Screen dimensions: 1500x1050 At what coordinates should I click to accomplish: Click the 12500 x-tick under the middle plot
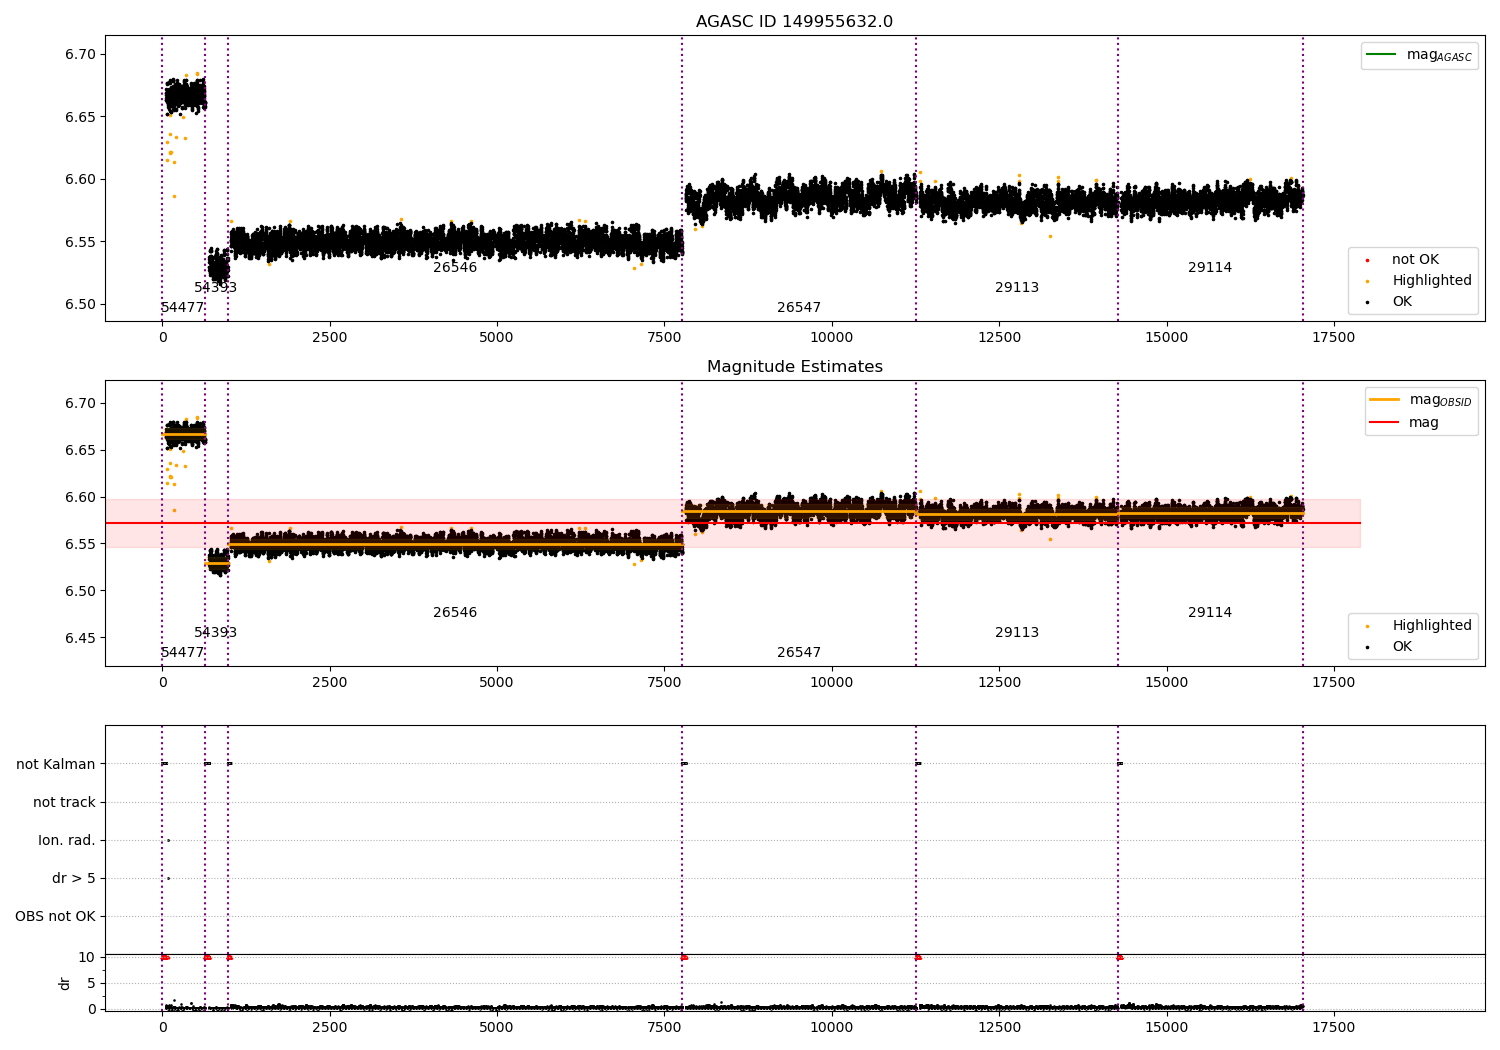(999, 683)
